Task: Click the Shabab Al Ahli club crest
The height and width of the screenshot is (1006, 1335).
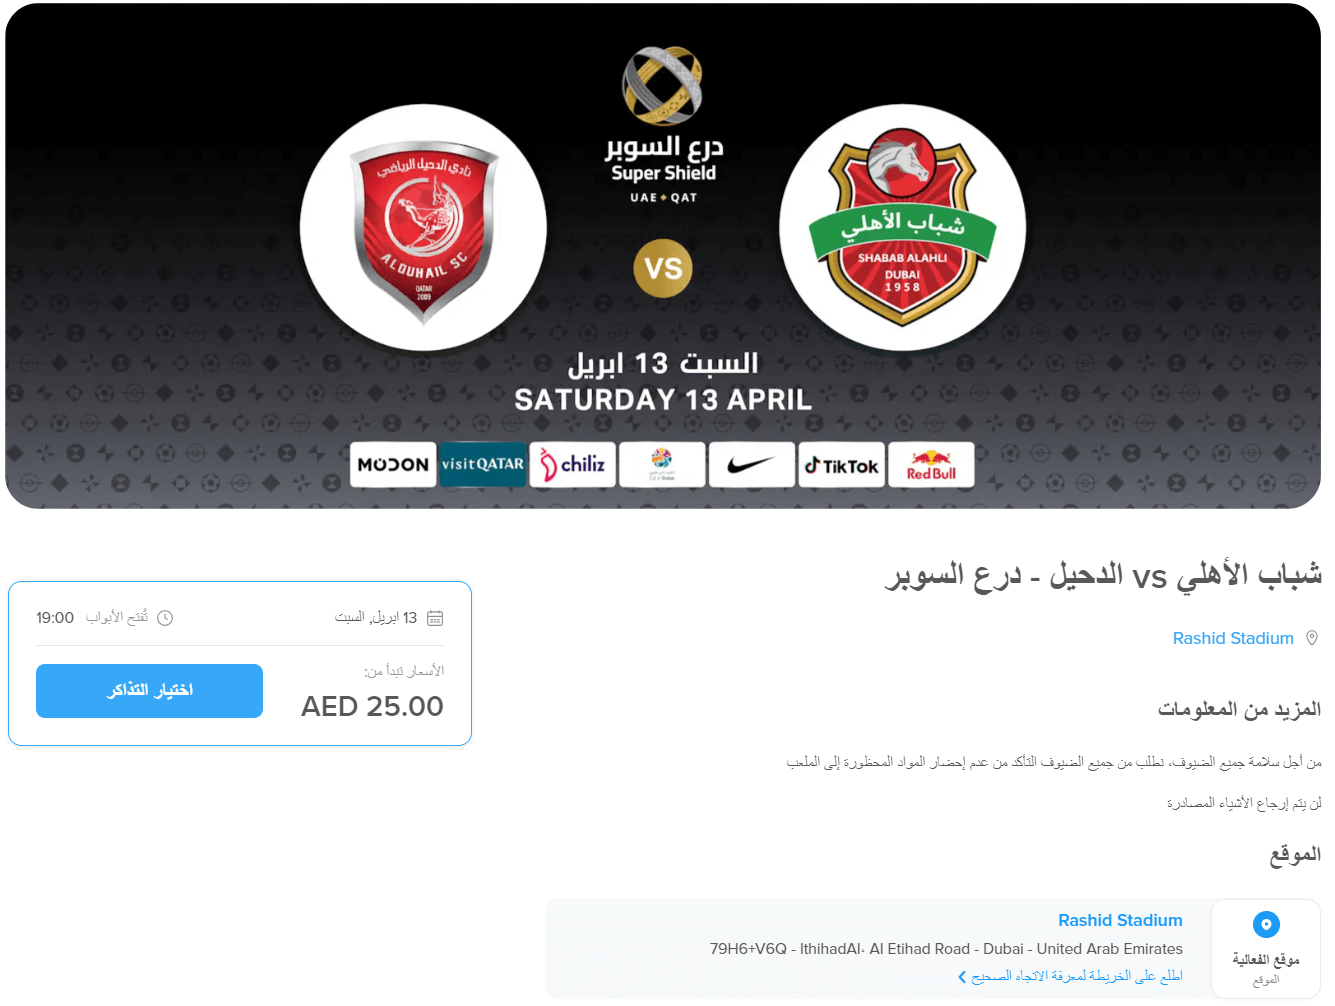Action: pos(902,228)
